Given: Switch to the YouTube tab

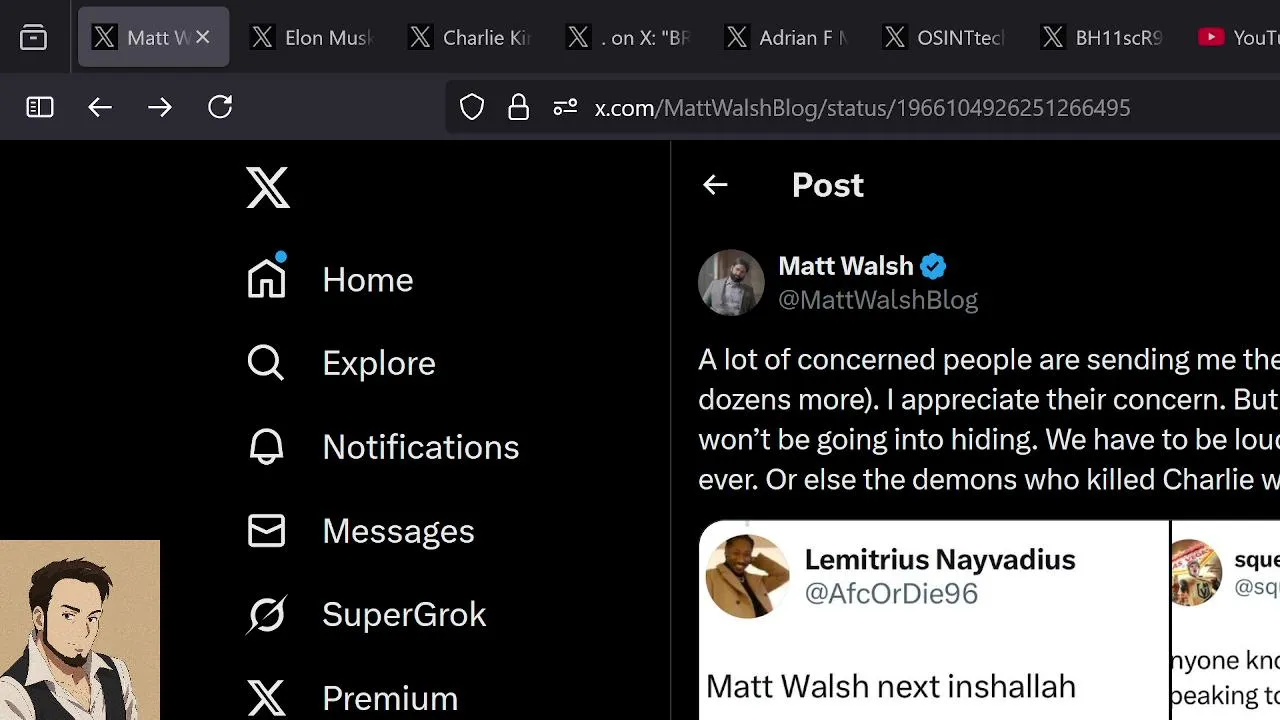Looking at the screenshot, I should point(1238,38).
